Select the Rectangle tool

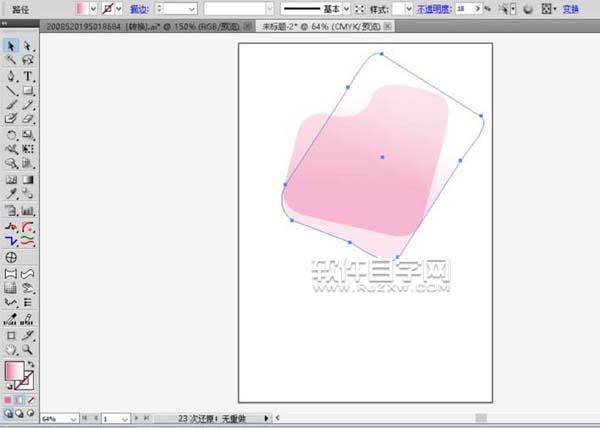28,91
